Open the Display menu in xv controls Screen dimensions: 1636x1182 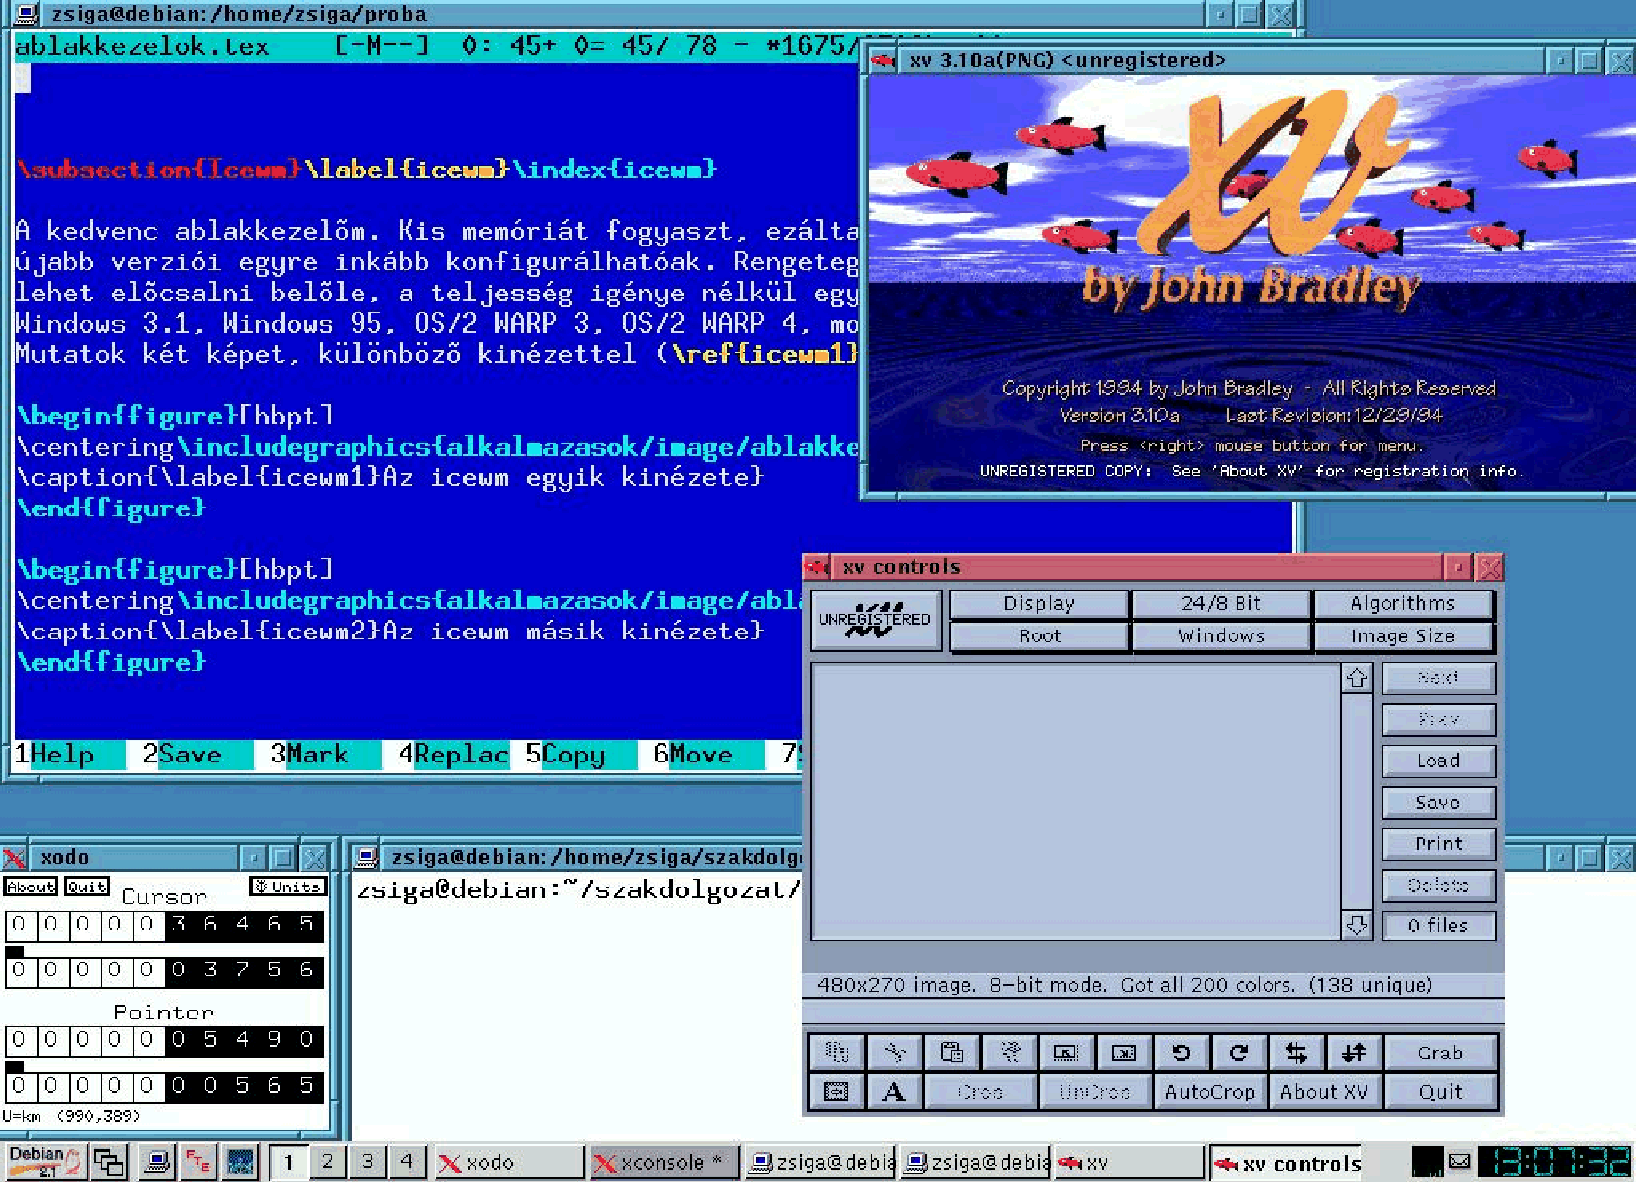click(1039, 603)
